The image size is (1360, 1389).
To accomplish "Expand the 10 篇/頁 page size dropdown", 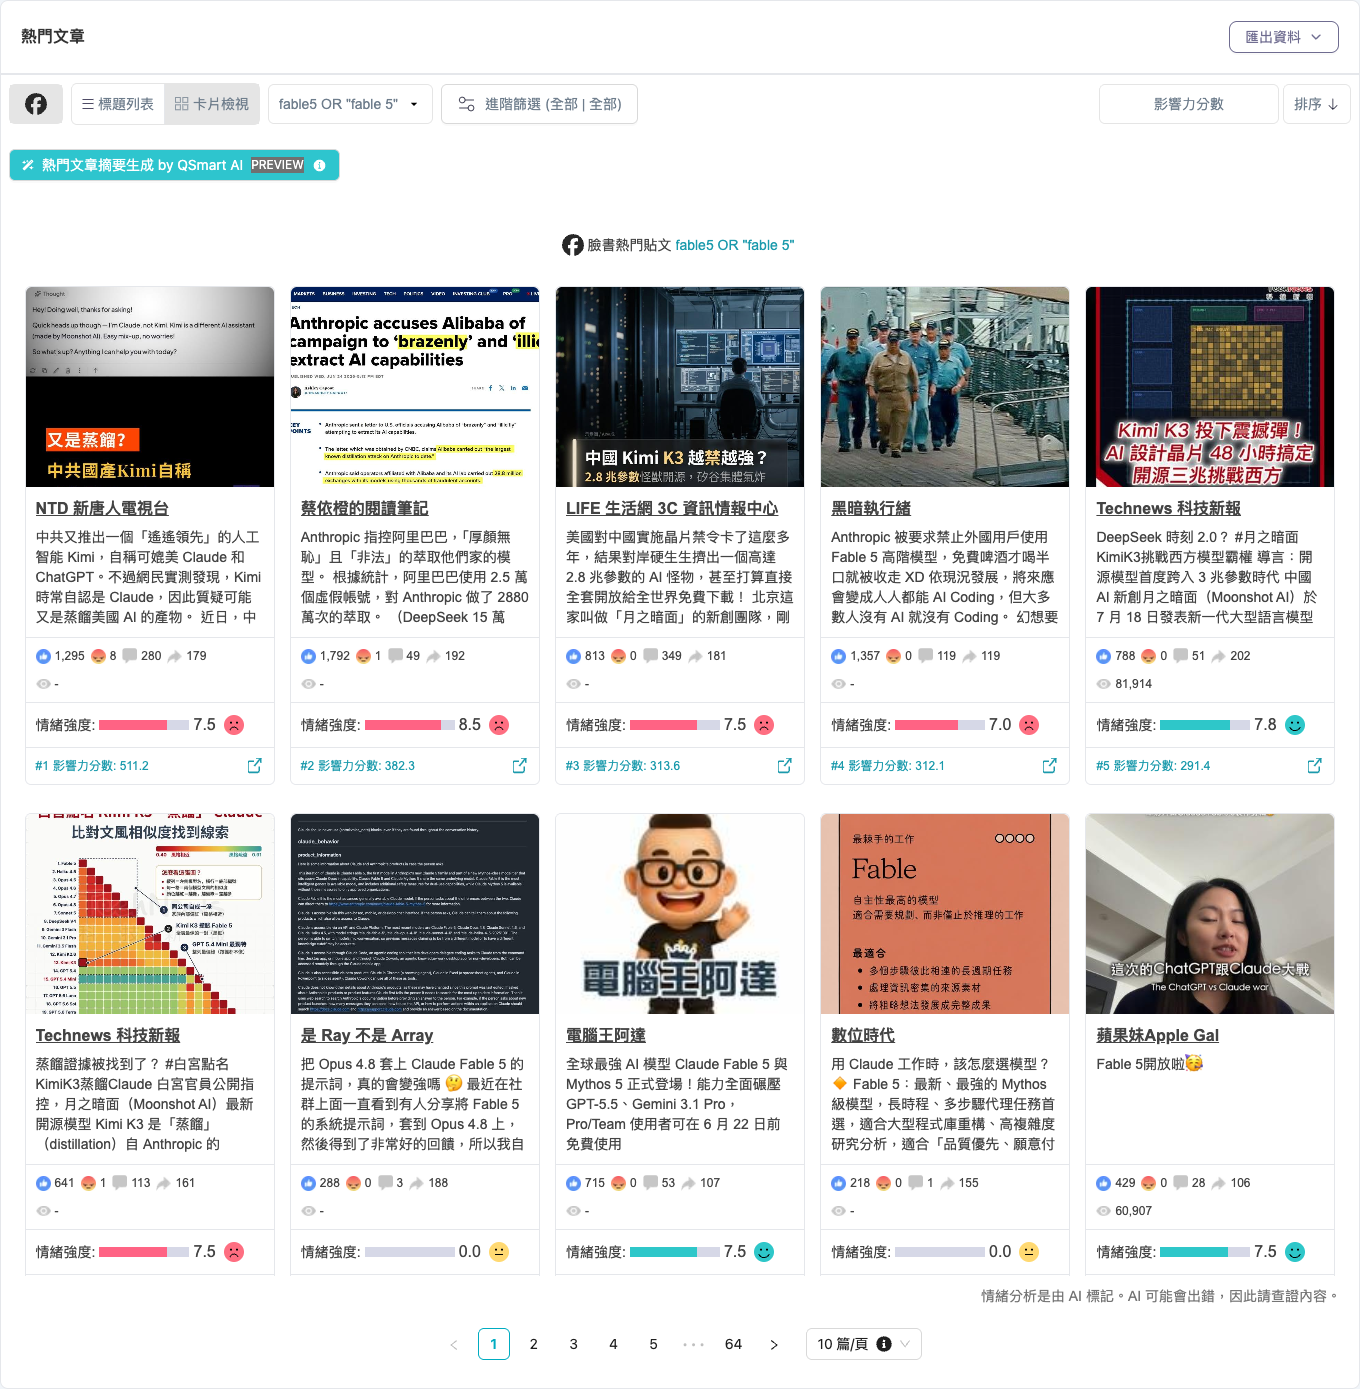I will tap(864, 1344).
